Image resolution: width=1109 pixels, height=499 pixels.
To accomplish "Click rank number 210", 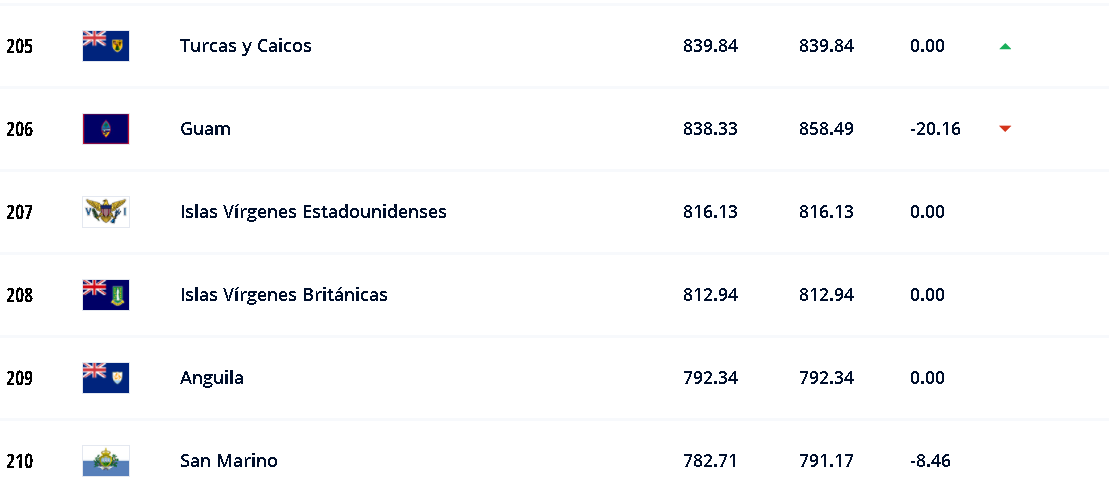I will coord(19,461).
